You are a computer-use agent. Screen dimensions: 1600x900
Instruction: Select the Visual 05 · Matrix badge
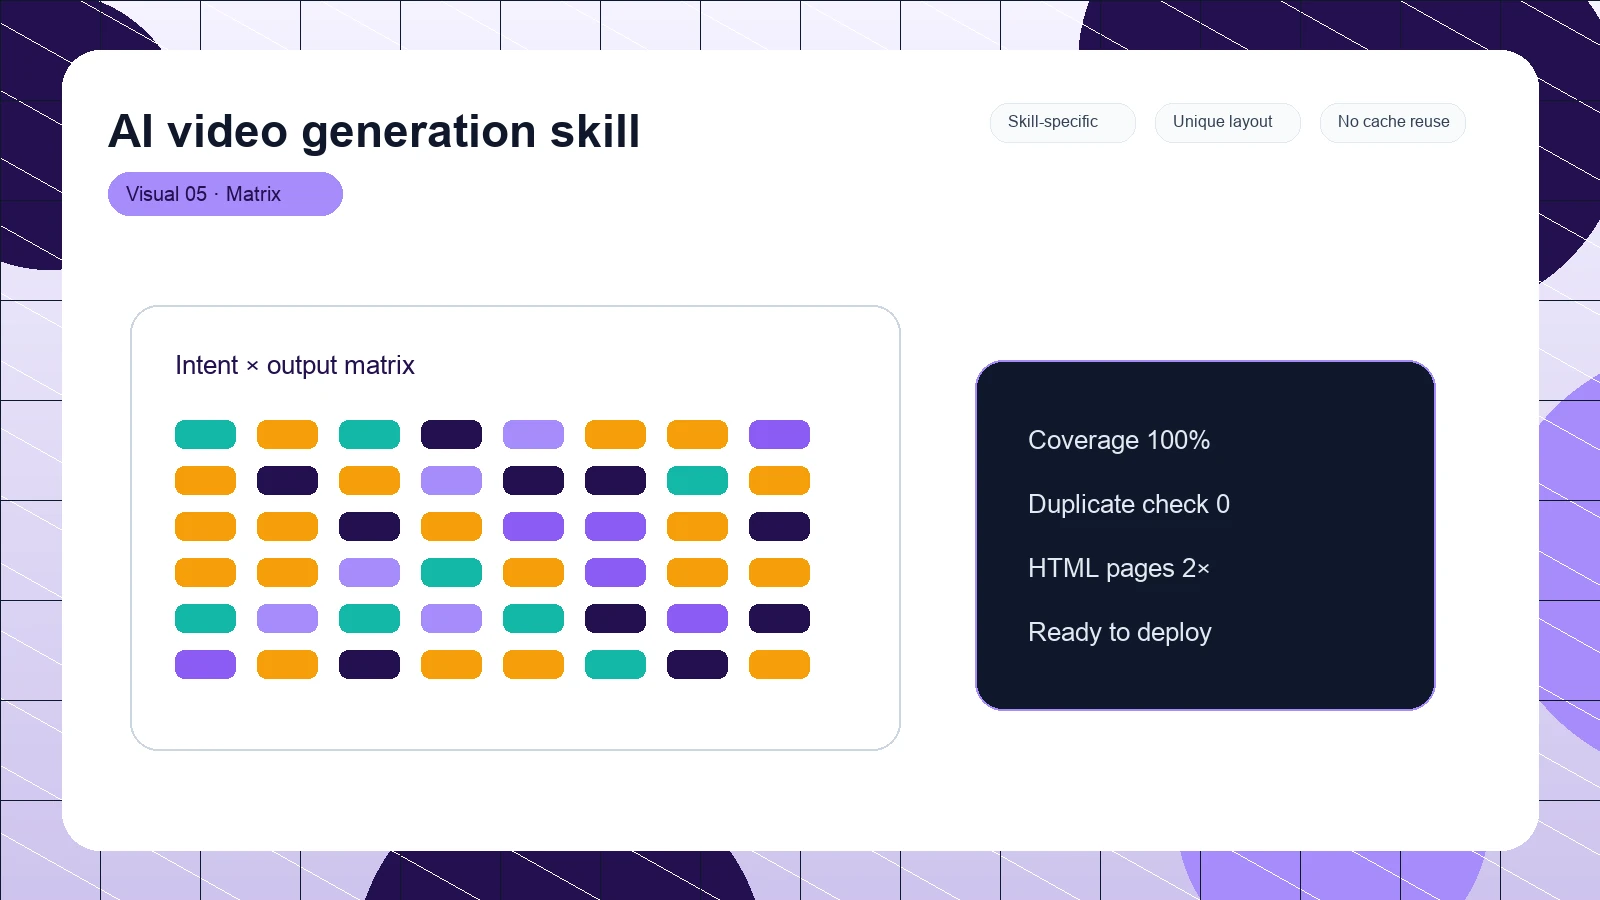(x=225, y=194)
